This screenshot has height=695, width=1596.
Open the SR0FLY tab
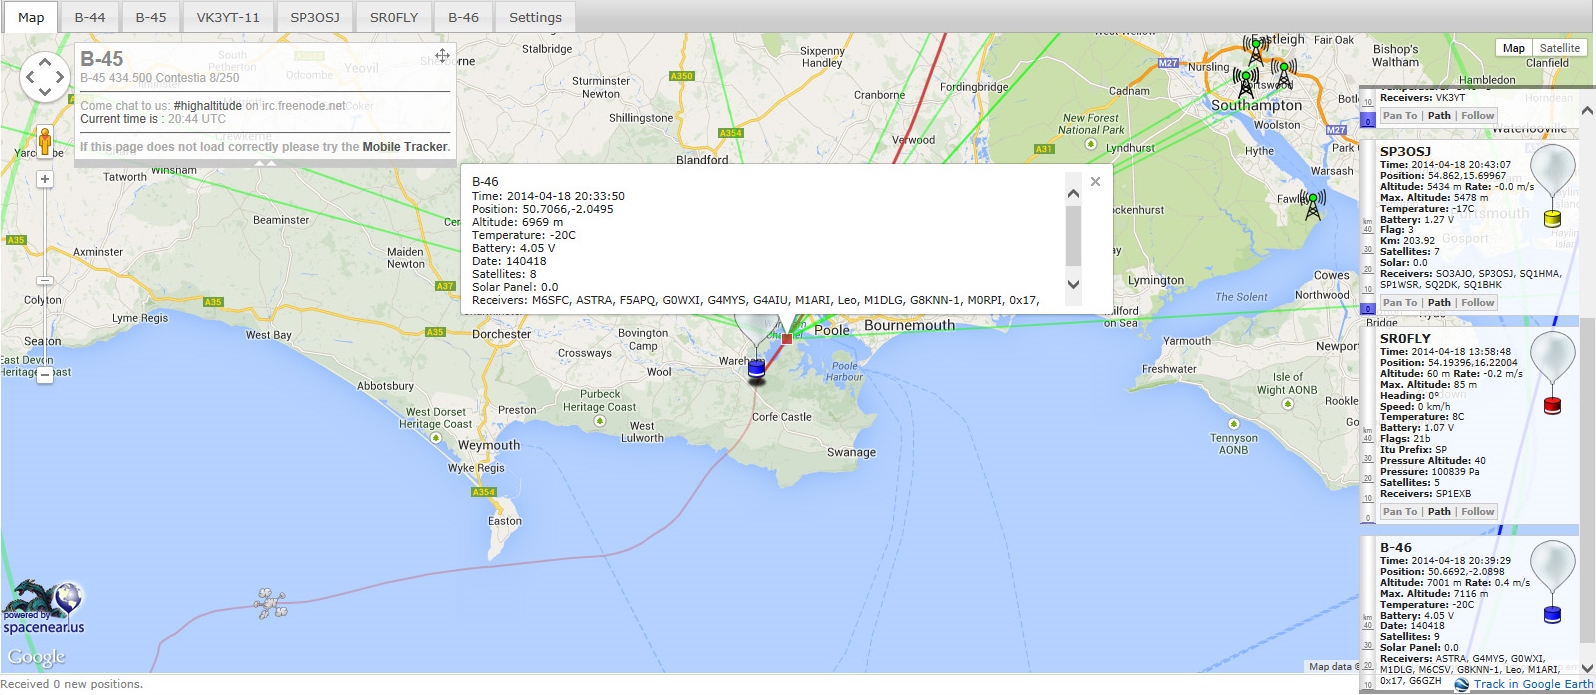coord(394,17)
